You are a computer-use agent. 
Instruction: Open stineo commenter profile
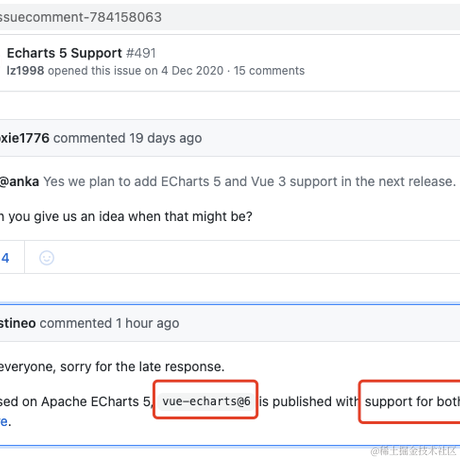(x=18, y=323)
